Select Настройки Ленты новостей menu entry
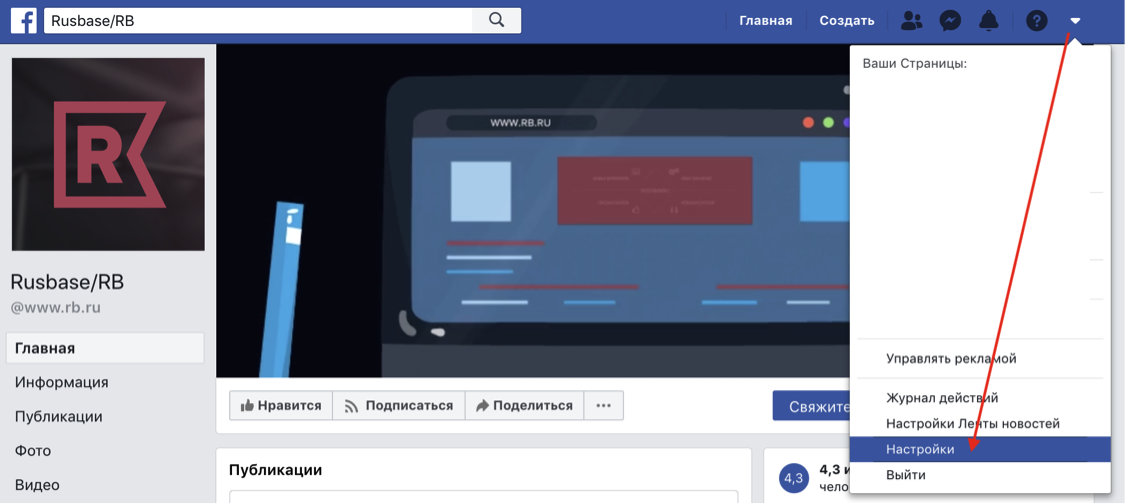 tap(973, 424)
